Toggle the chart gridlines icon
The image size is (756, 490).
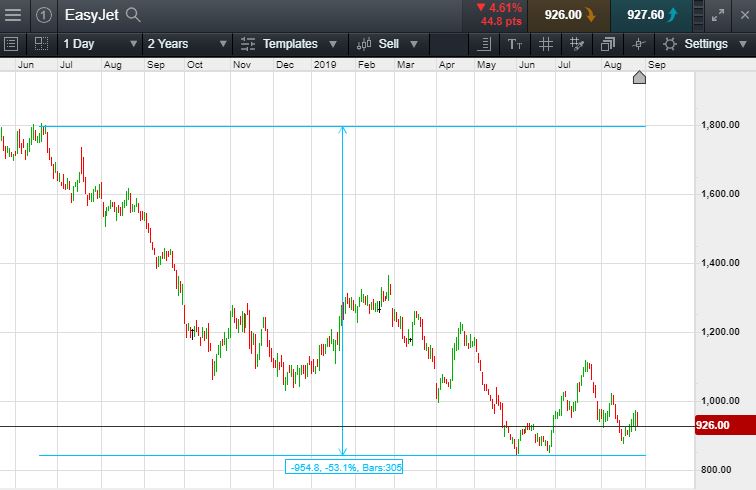(x=545, y=44)
